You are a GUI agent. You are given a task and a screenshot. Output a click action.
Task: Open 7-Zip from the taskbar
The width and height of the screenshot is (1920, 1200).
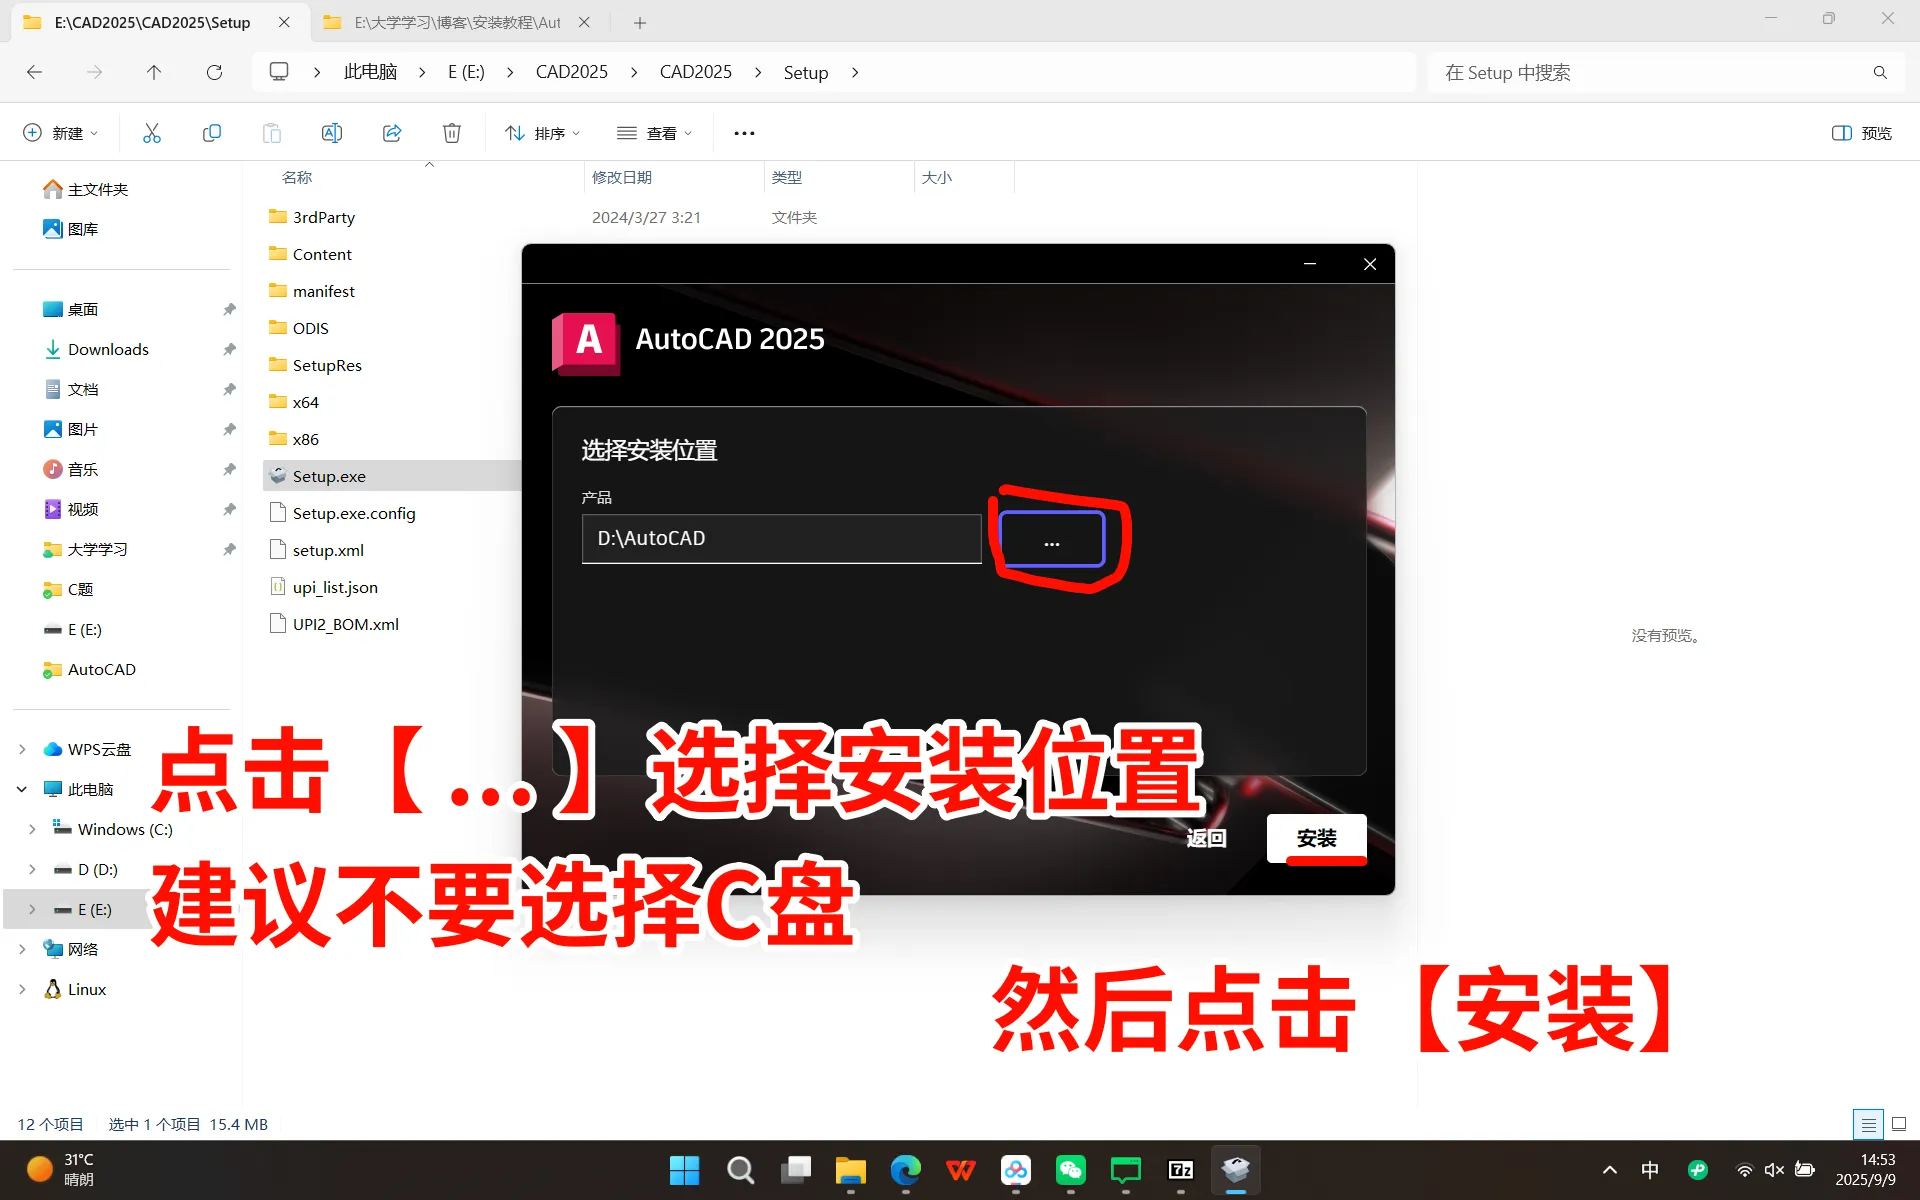tap(1180, 1170)
